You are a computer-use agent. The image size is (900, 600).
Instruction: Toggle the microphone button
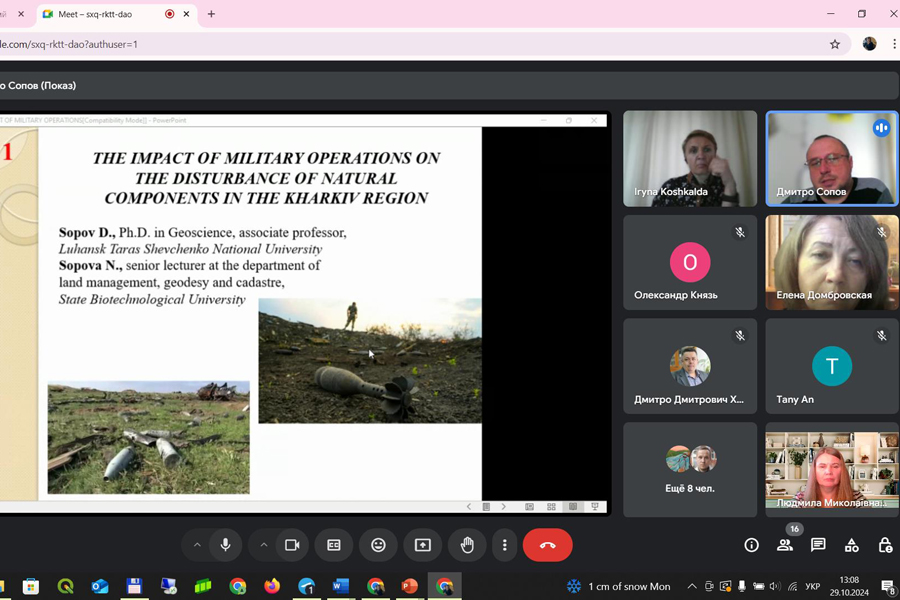(226, 545)
